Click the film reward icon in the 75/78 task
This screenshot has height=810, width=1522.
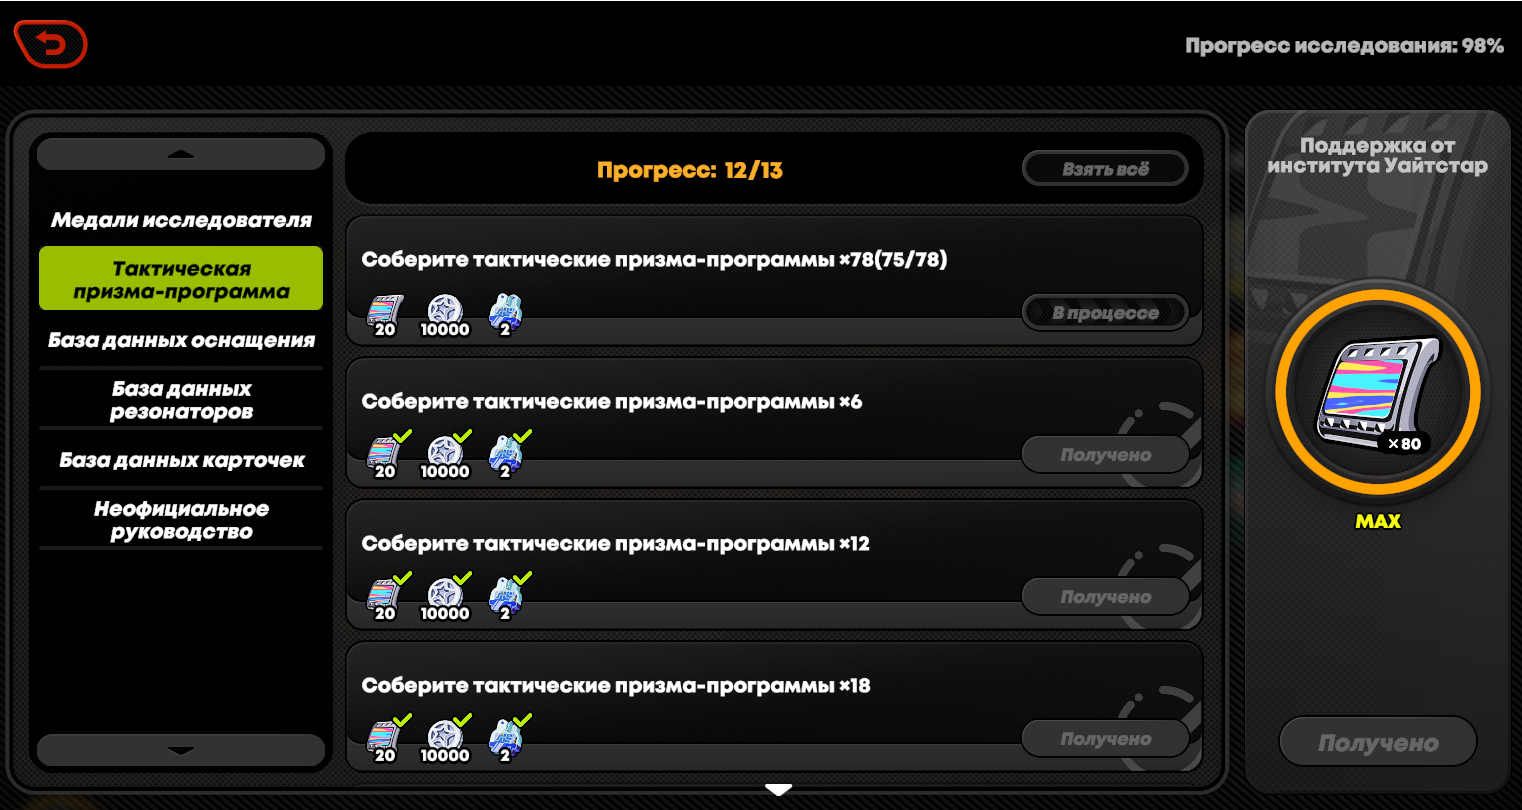pos(385,315)
